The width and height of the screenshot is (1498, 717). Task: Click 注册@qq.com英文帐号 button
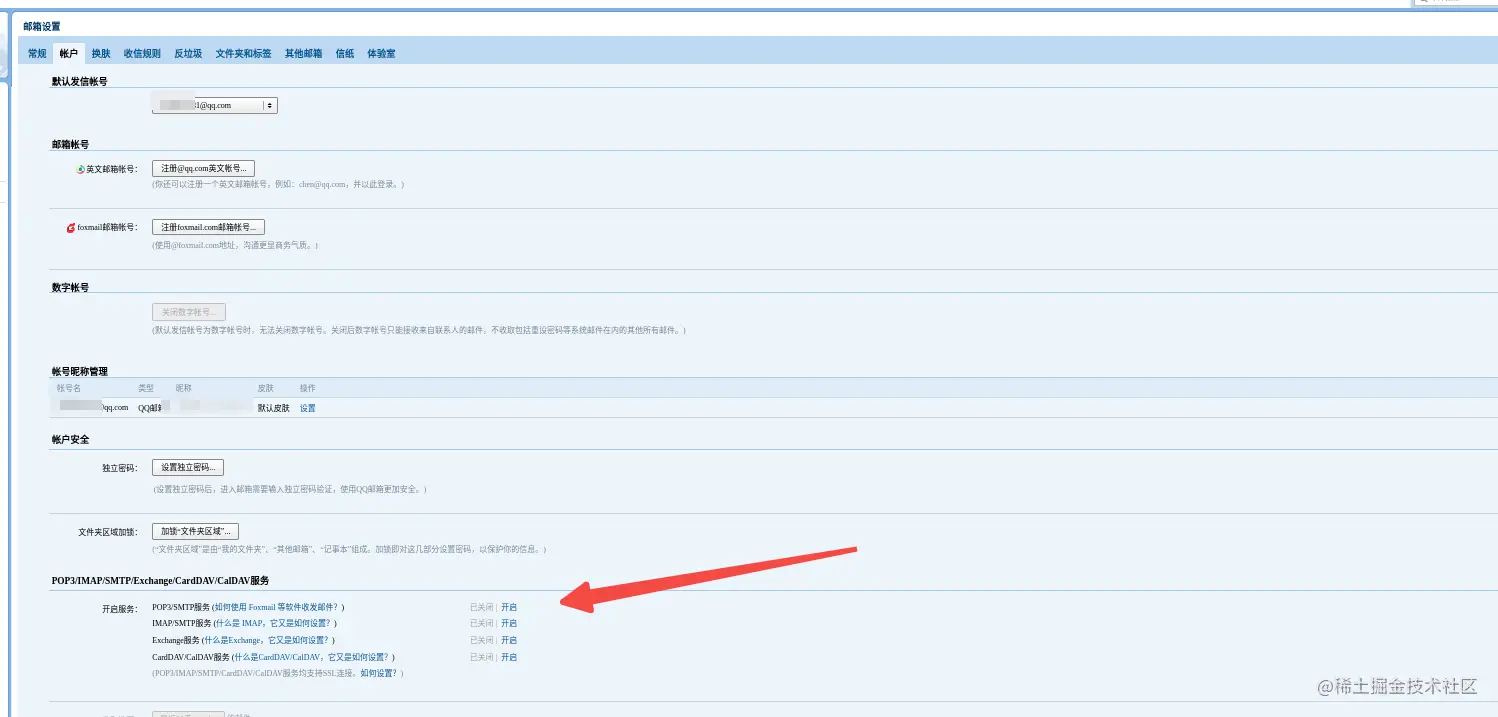(203, 168)
